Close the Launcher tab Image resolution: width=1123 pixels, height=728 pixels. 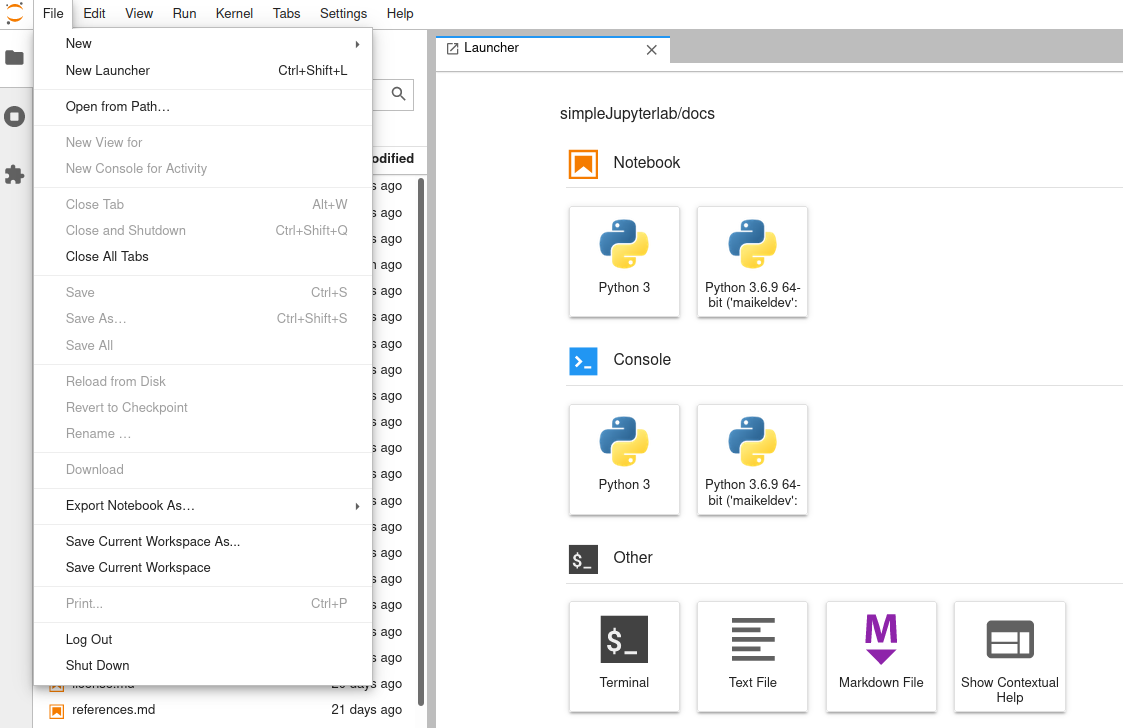[x=652, y=49]
